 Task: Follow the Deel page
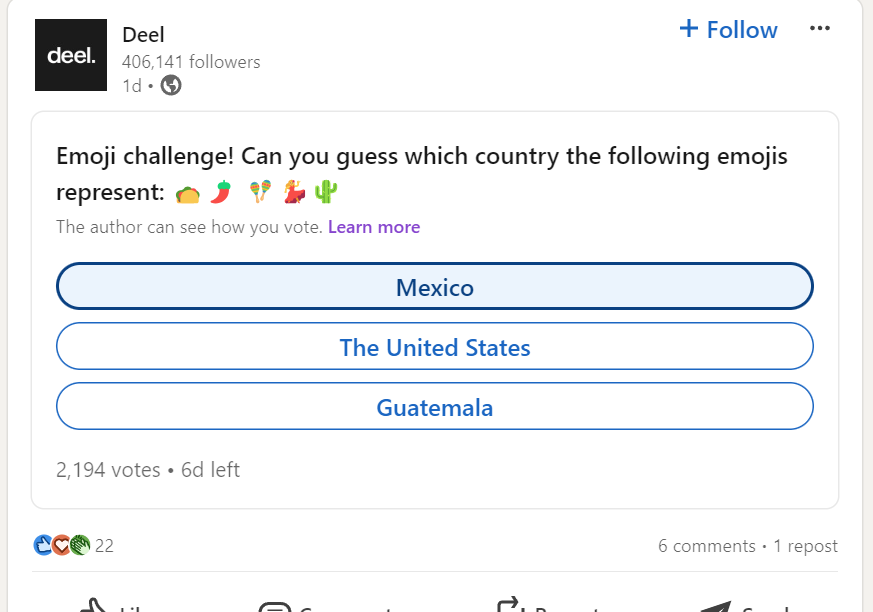tap(728, 30)
